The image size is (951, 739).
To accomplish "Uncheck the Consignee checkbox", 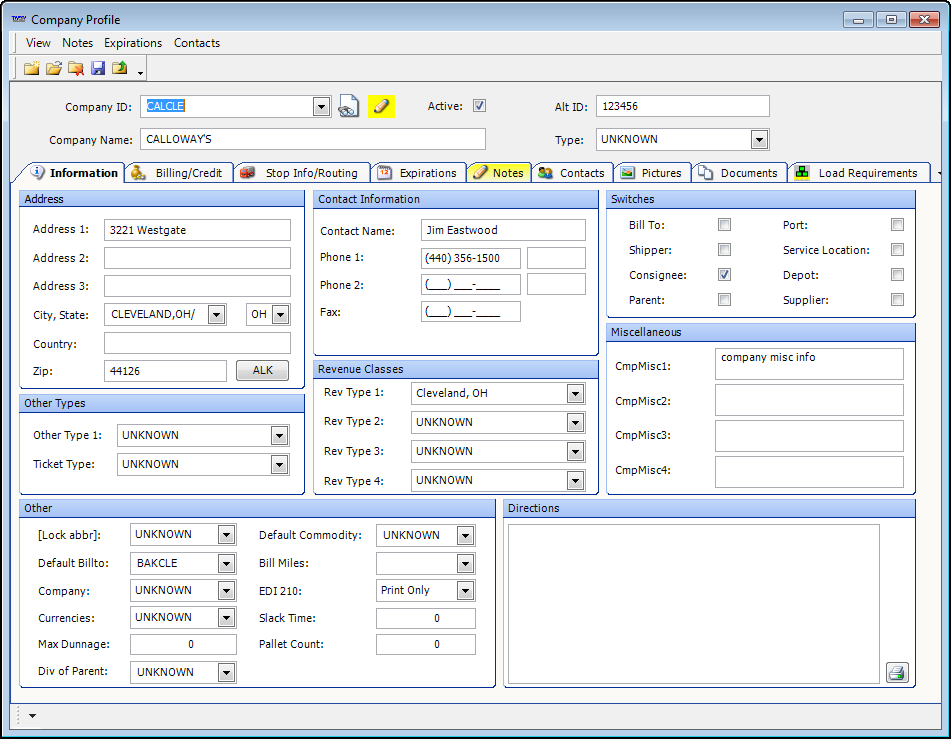I will 724,275.
